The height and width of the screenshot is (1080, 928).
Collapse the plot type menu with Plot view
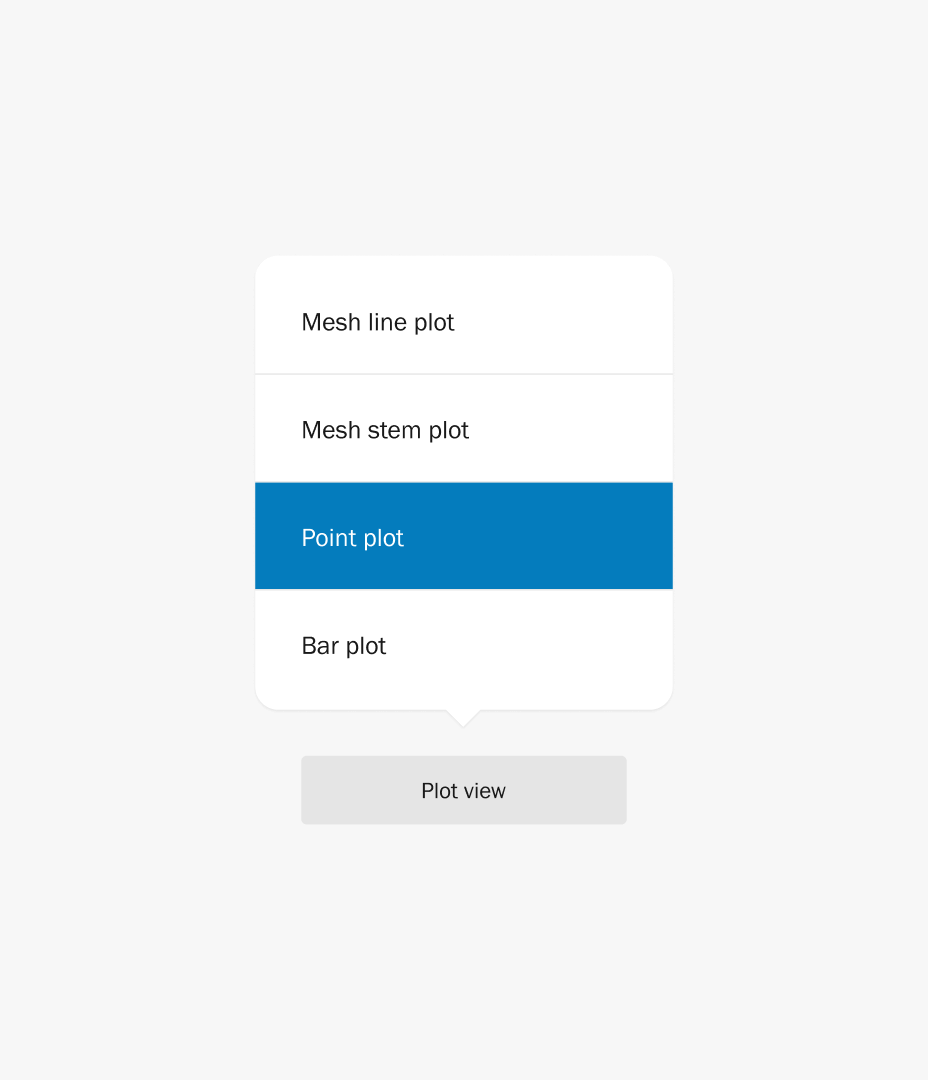pos(463,790)
